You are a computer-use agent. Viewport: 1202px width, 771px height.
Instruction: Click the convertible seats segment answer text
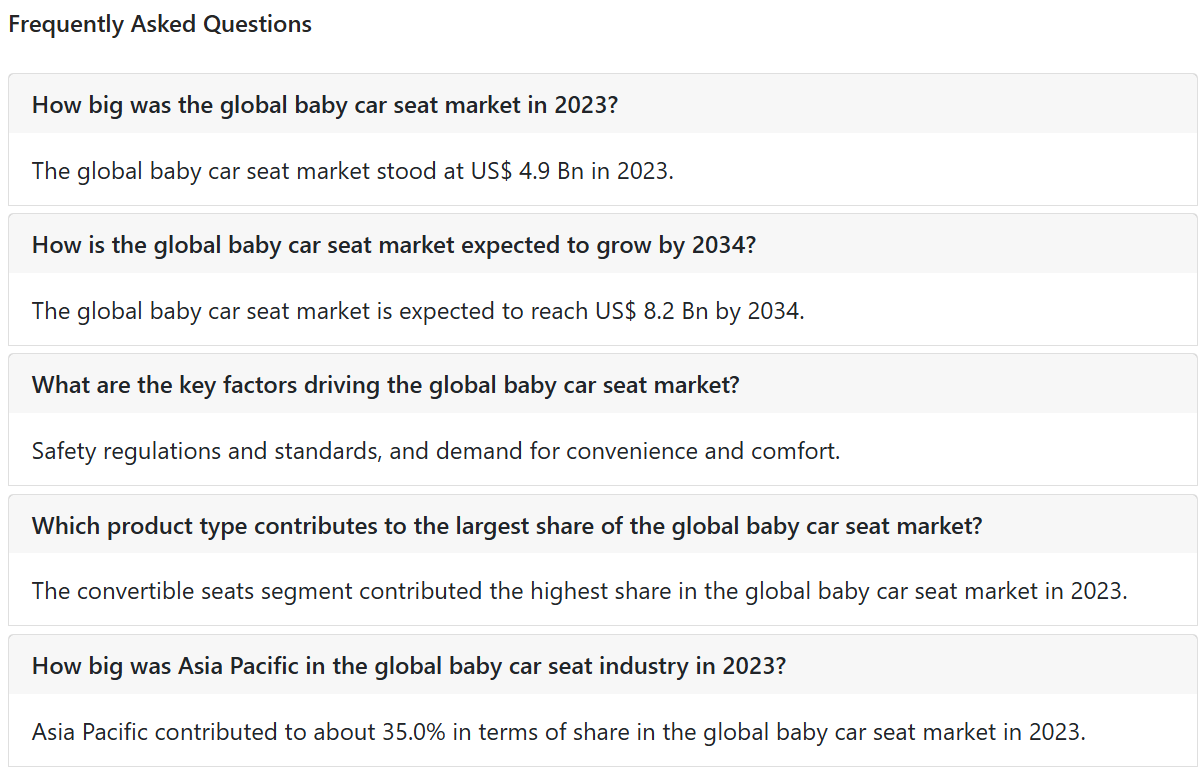pos(580,591)
